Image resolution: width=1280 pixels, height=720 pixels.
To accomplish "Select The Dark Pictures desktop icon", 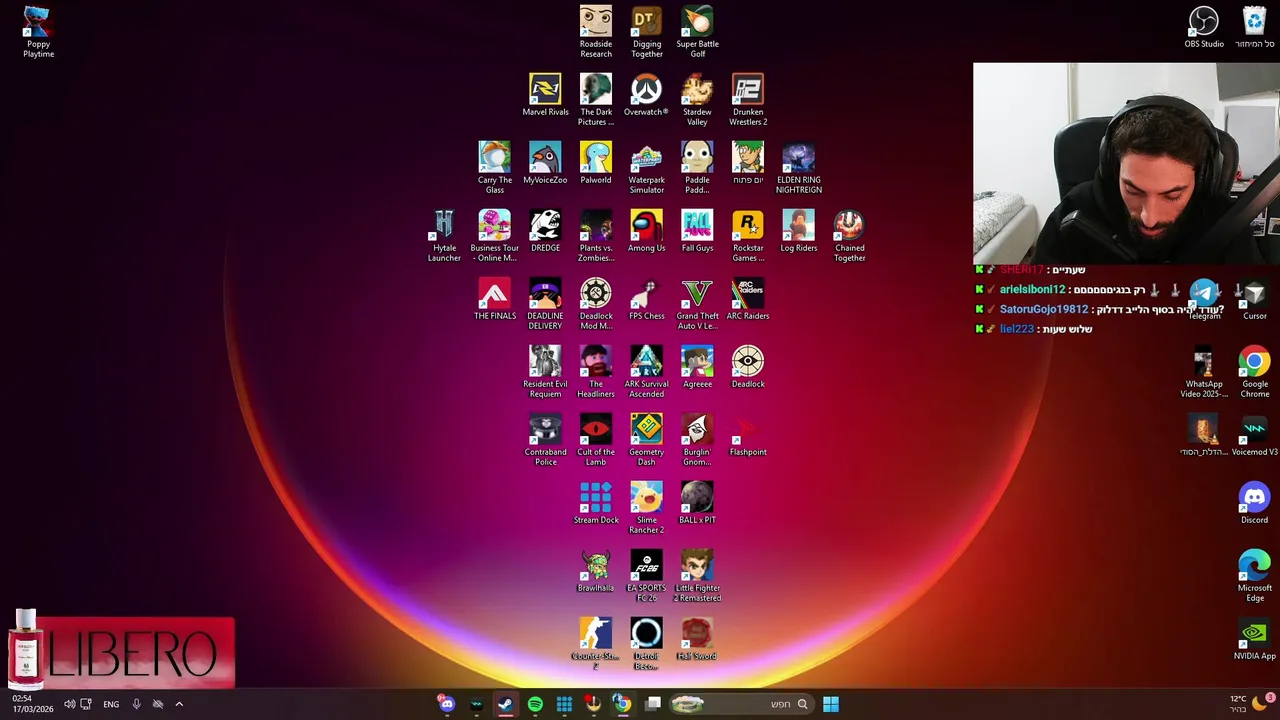I will (596, 100).
